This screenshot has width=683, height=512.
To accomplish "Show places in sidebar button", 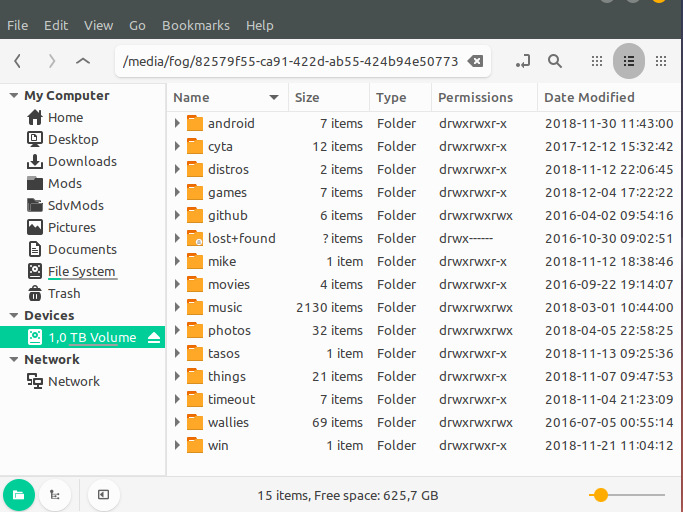I will pos(19,494).
